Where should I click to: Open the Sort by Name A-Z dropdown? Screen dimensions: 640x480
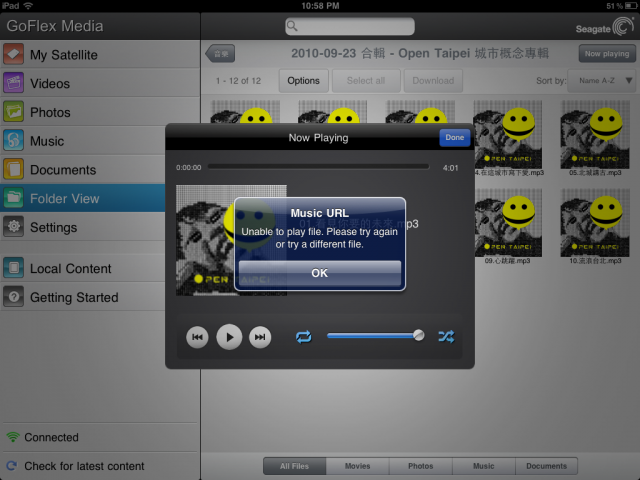click(x=602, y=81)
